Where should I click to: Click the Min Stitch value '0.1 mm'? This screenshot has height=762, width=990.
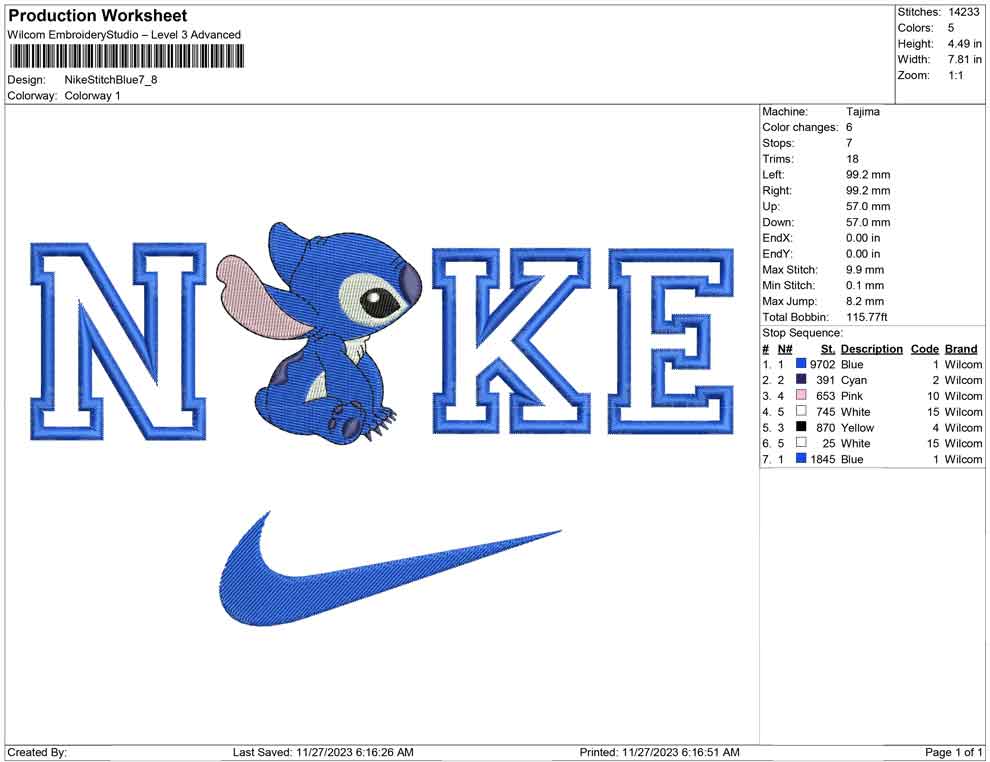point(865,285)
